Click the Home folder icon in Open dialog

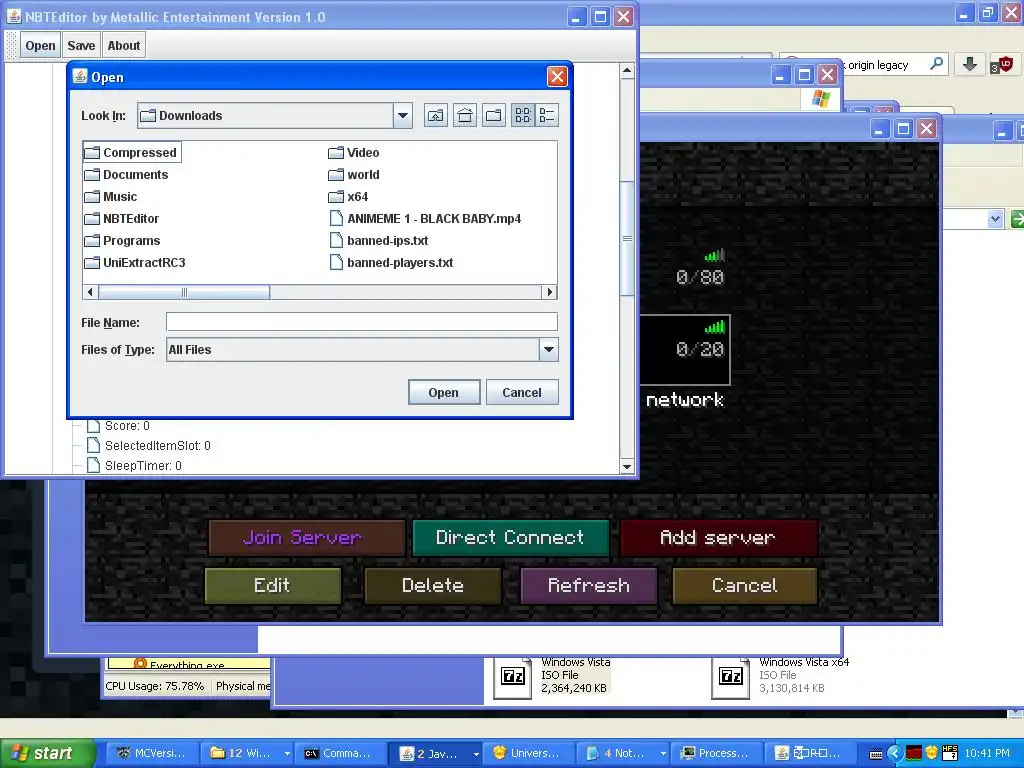(465, 116)
